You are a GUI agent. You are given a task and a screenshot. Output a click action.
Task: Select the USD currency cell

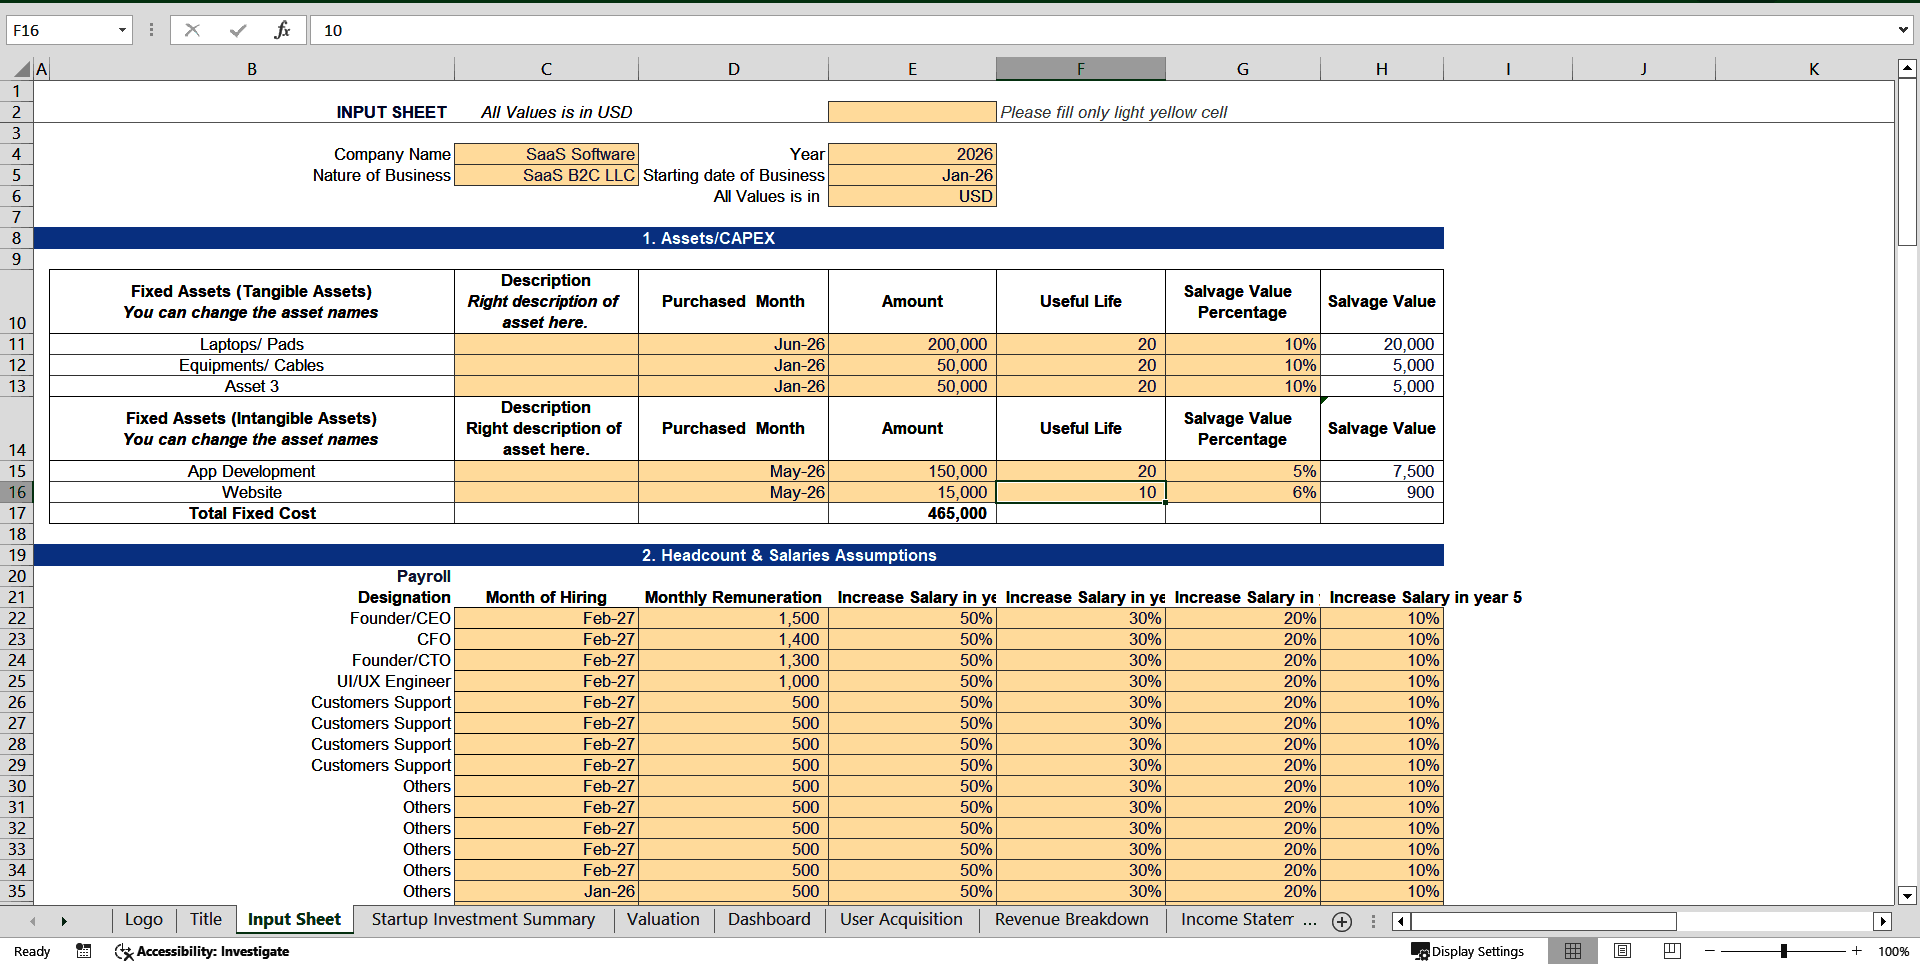tap(912, 196)
